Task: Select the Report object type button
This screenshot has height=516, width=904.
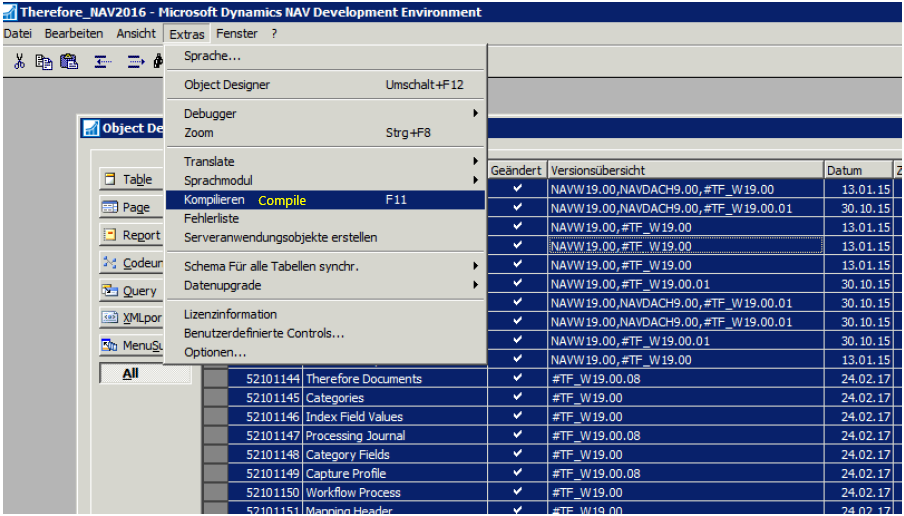Action: 131,236
